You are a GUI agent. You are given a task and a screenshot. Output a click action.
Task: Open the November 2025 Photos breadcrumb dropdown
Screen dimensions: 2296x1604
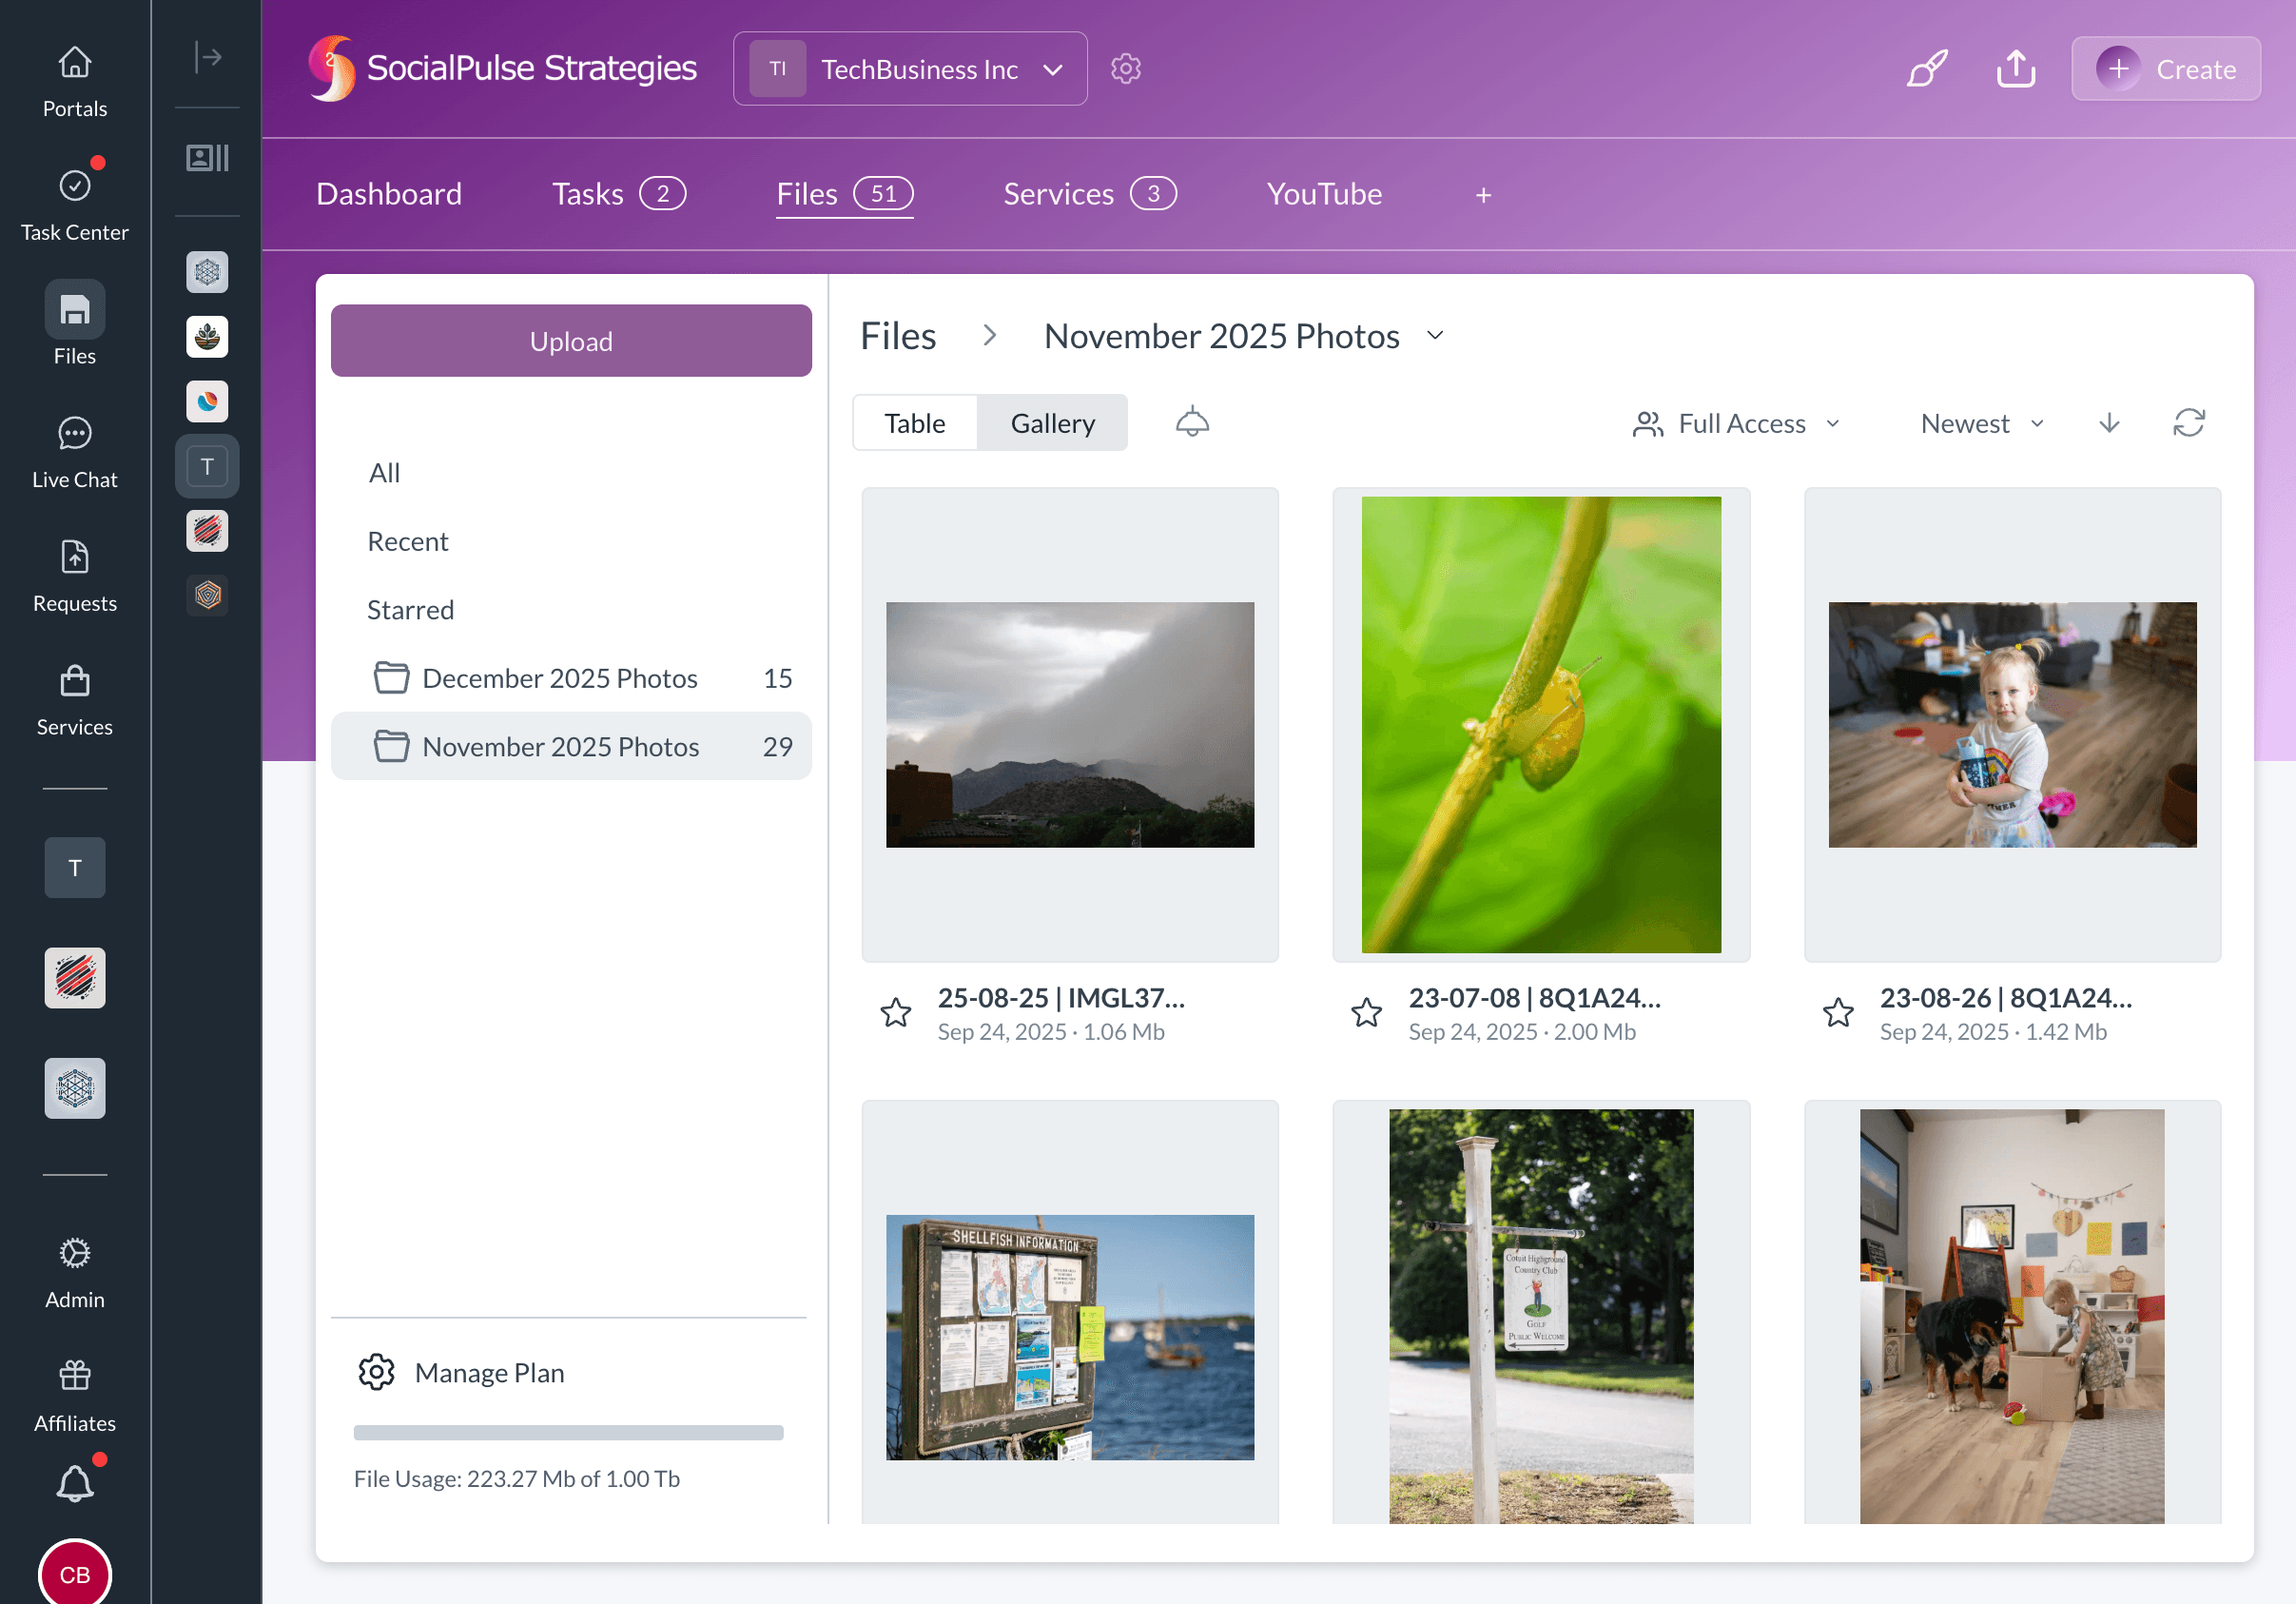click(x=1435, y=336)
